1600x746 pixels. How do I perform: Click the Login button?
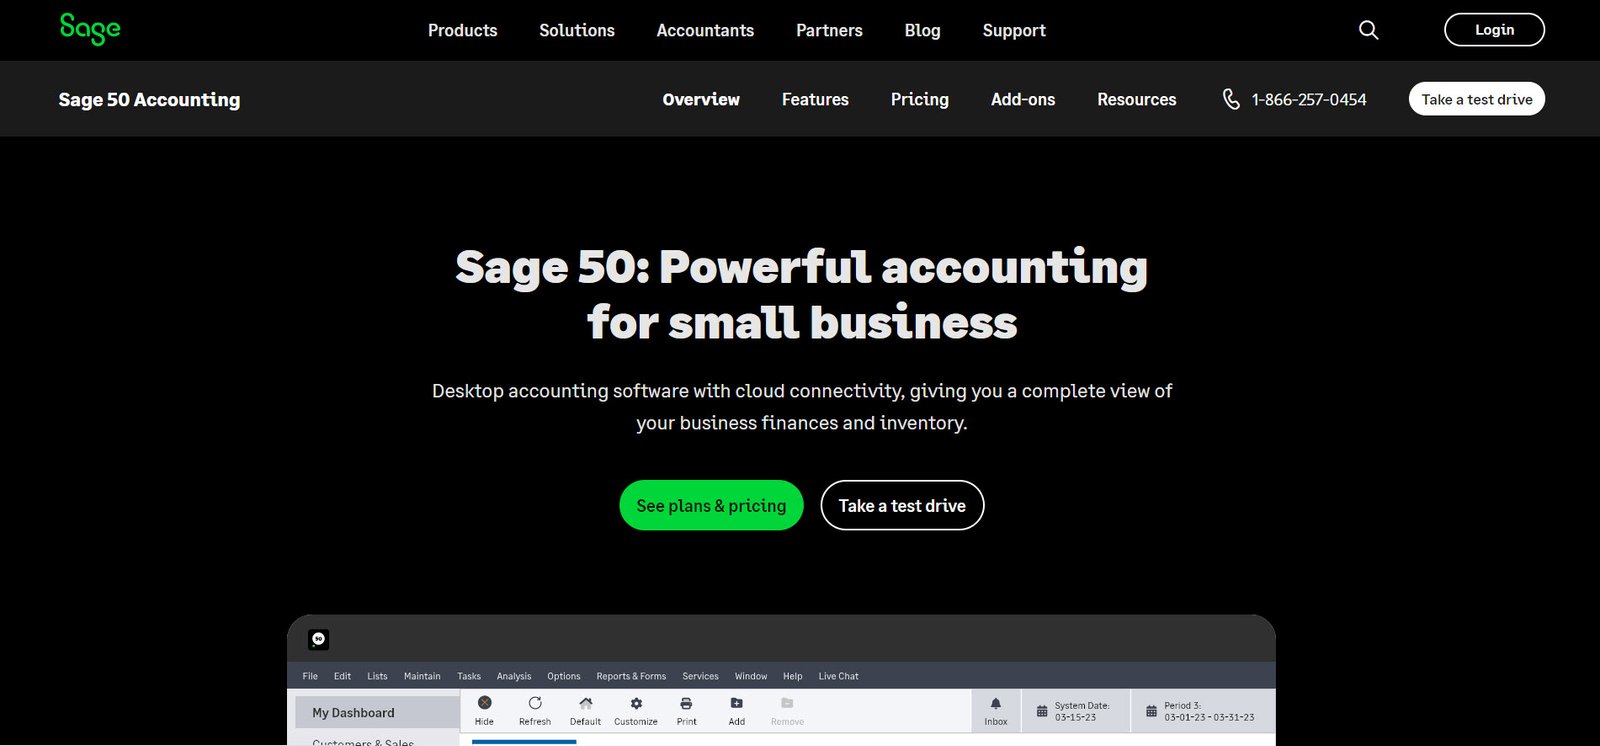[x=1494, y=30]
